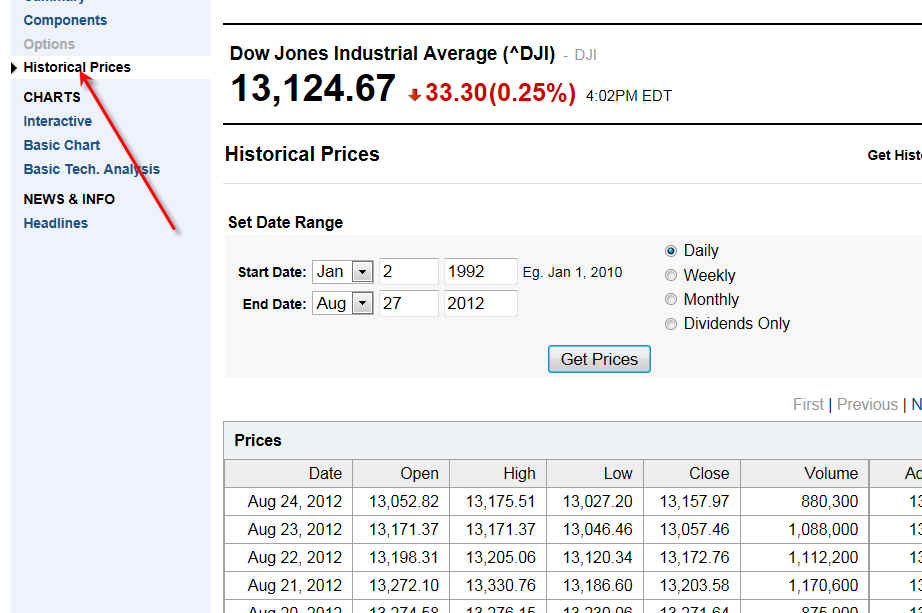Viewport: 922px width, 613px height.
Task: Choose the Monthly frequency option
Action: [x=671, y=299]
